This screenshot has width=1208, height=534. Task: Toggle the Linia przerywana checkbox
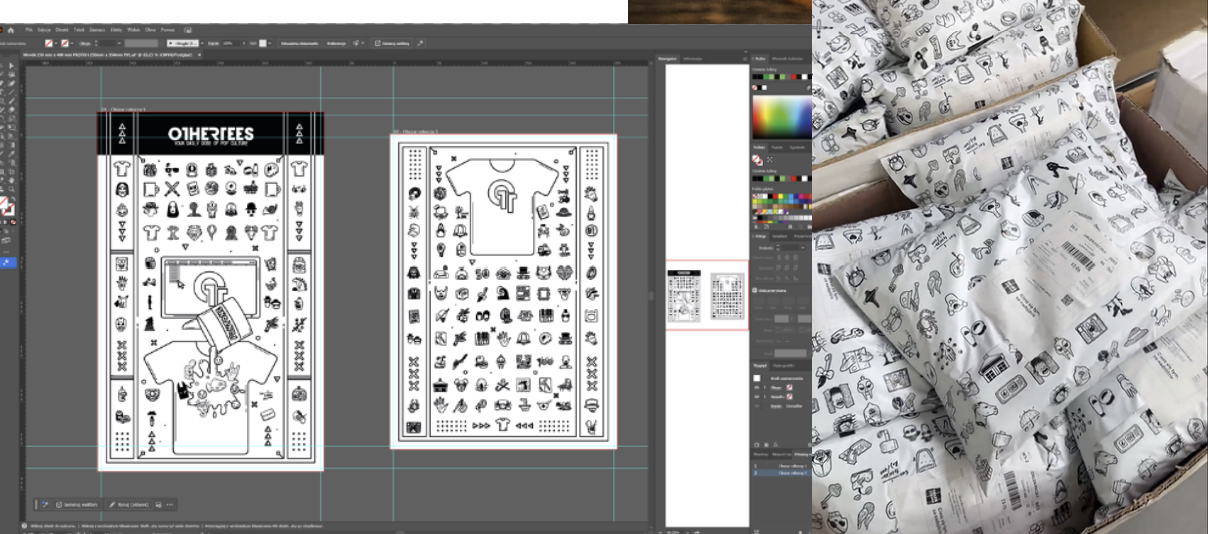pos(755,290)
